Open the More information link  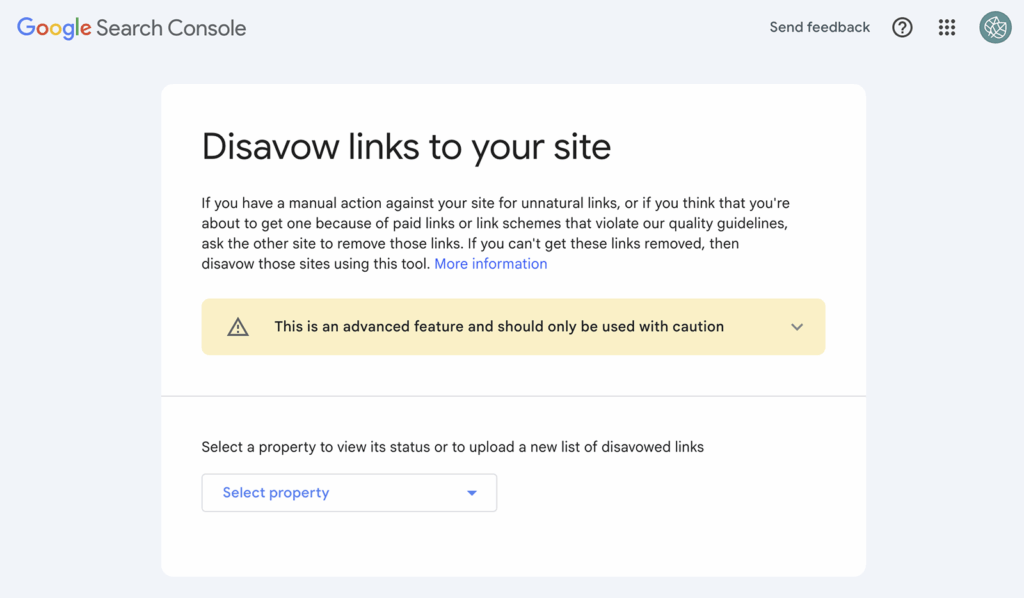tap(490, 264)
